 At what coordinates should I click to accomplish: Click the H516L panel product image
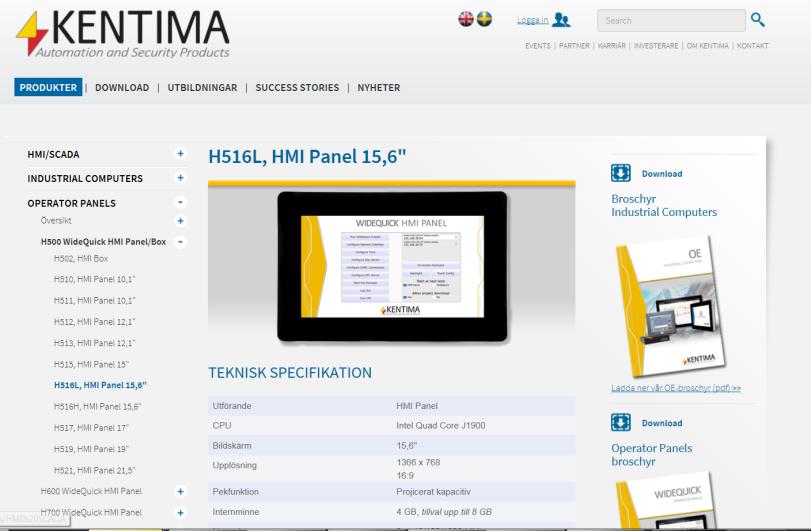(392, 266)
